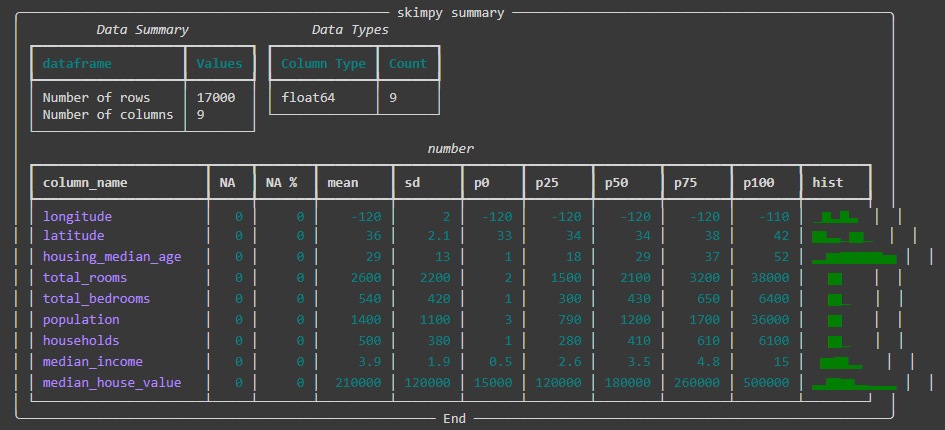
Task: Click the 'NA %' column header
Action: click(x=281, y=182)
